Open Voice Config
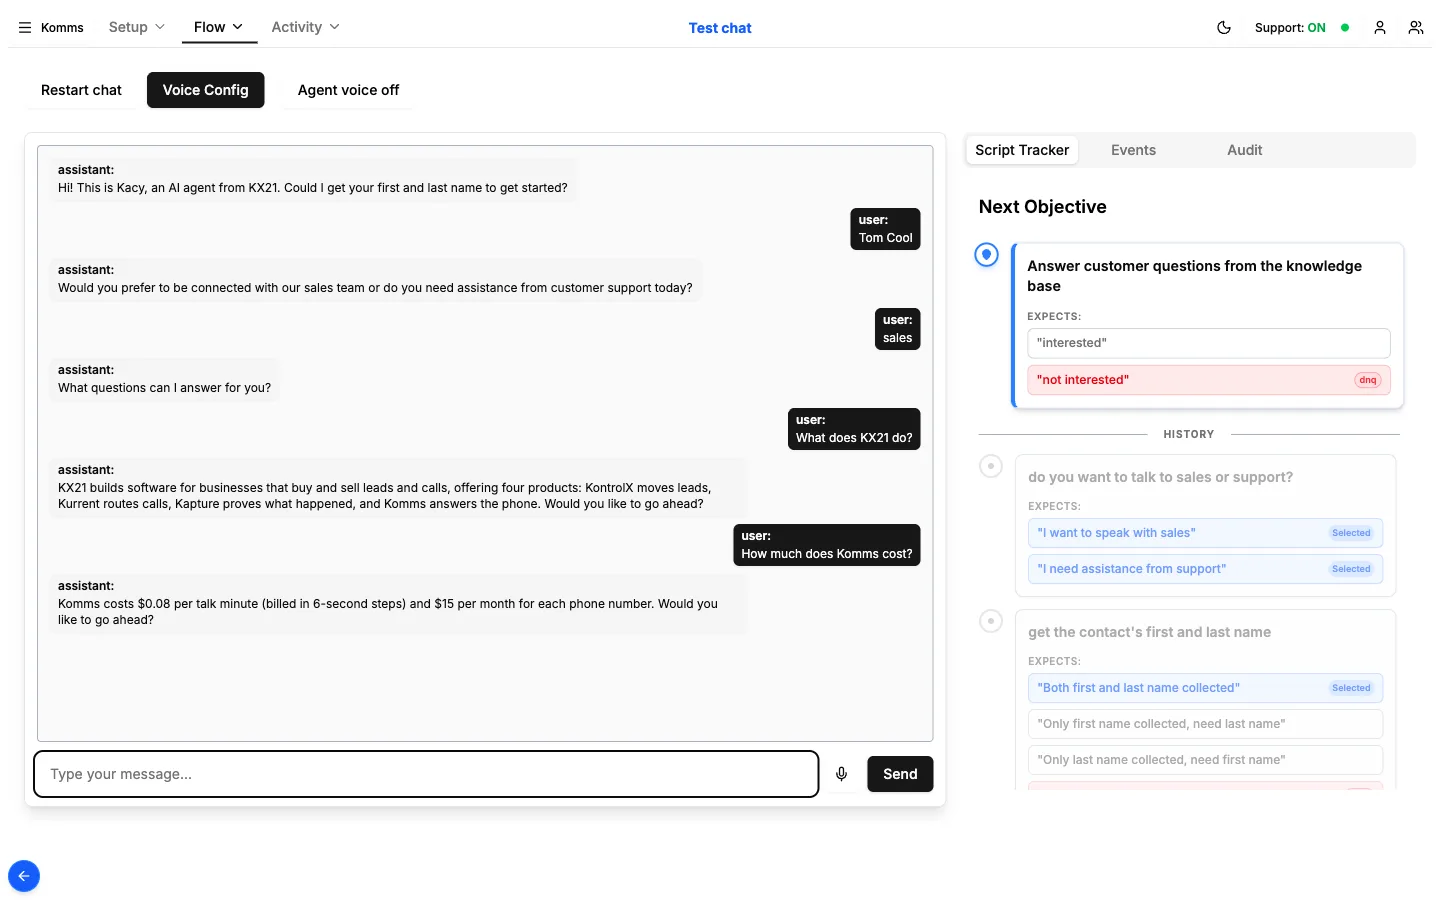Screen dimensions: 1440x900 click(x=205, y=90)
